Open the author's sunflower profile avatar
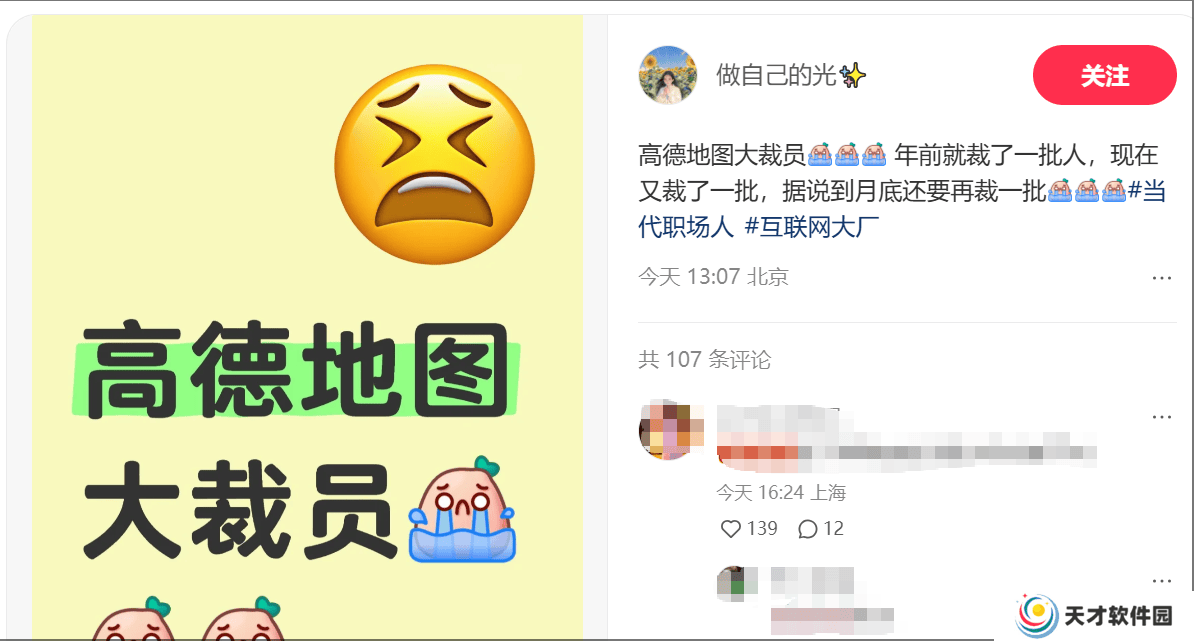The image size is (1194, 641). (668, 75)
